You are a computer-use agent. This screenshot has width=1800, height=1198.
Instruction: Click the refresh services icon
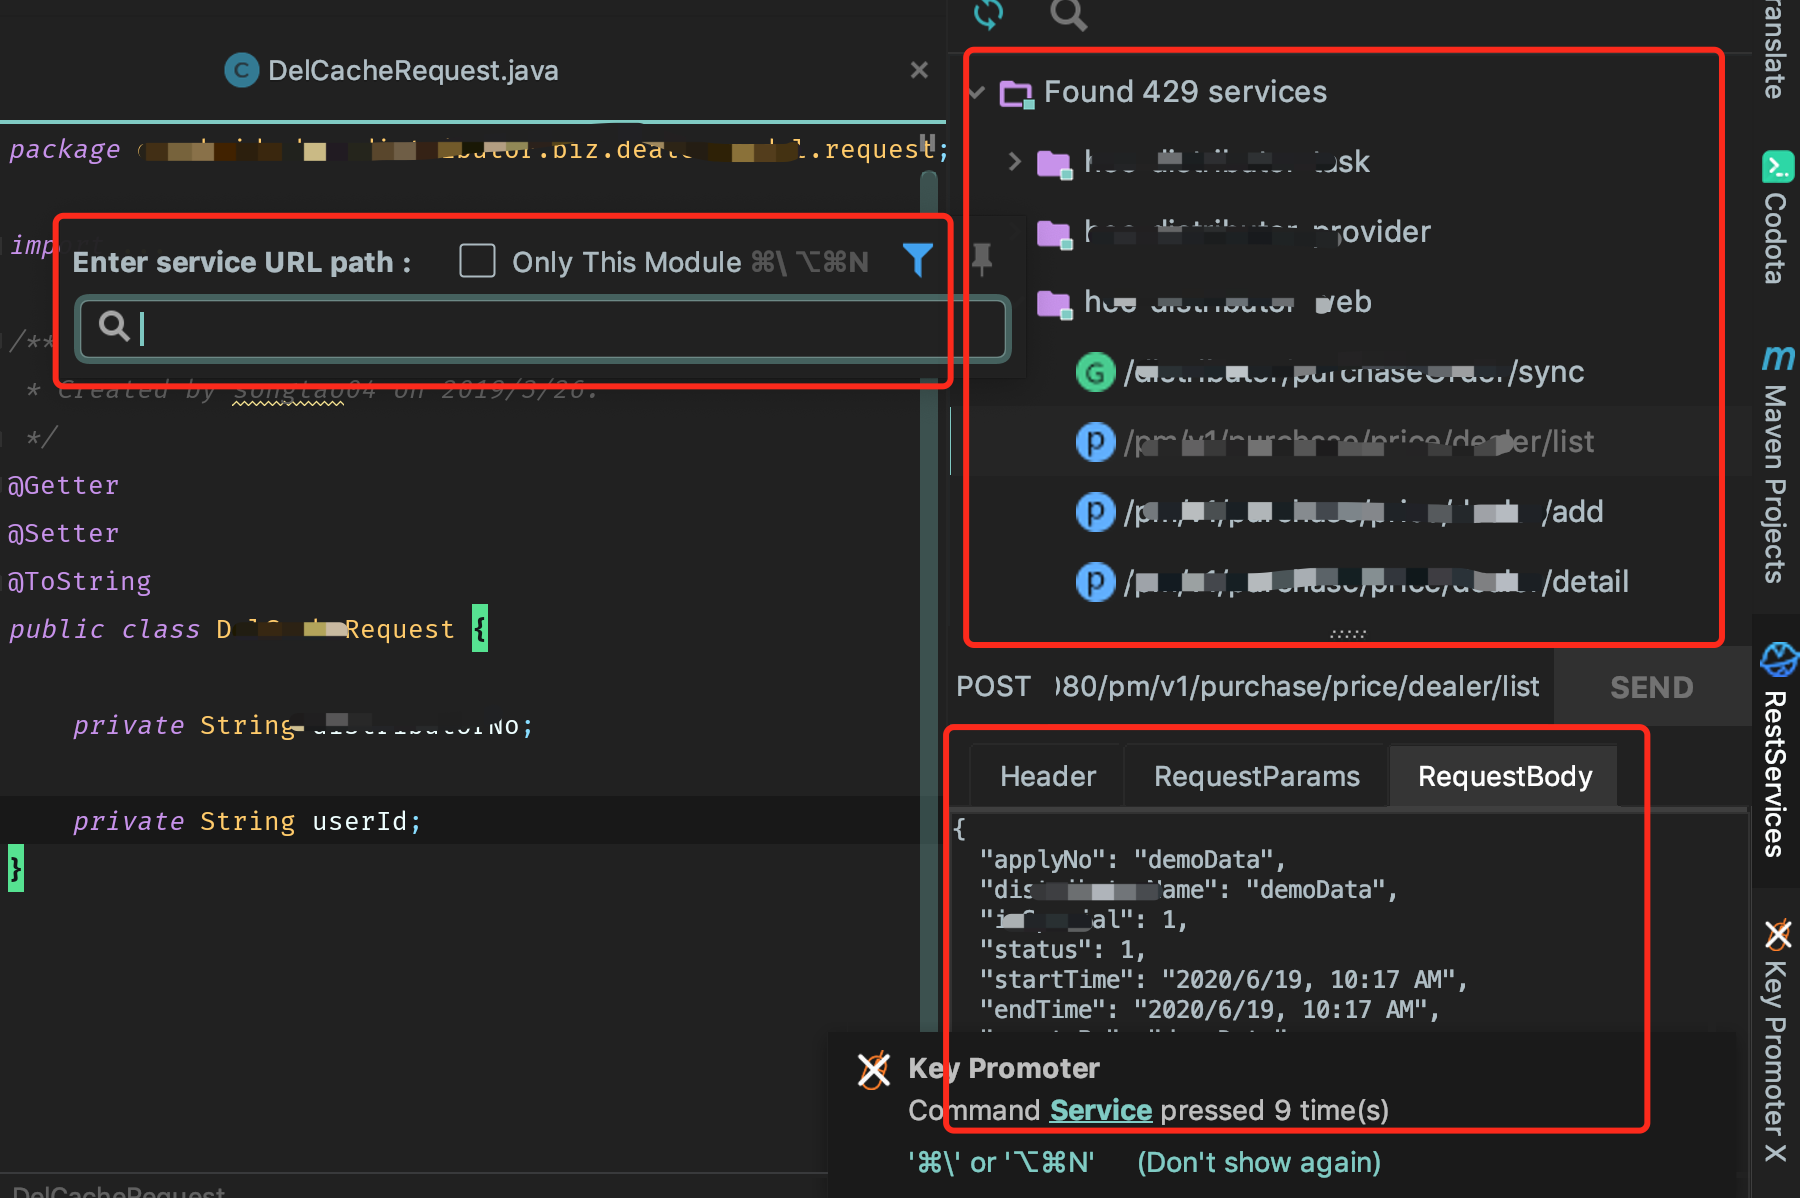click(988, 14)
